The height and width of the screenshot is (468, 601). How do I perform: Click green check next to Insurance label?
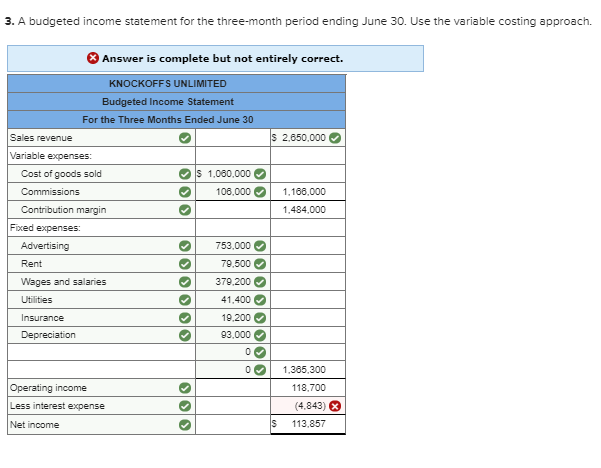[185, 318]
